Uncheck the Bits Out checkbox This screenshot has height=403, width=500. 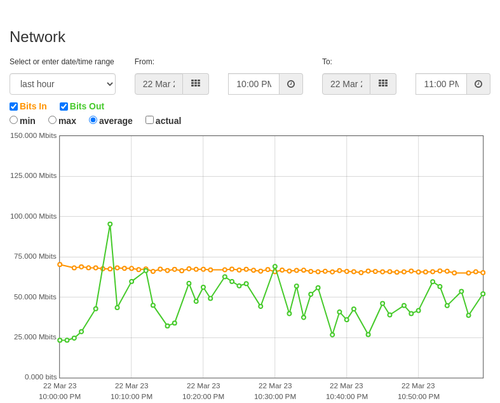click(64, 106)
